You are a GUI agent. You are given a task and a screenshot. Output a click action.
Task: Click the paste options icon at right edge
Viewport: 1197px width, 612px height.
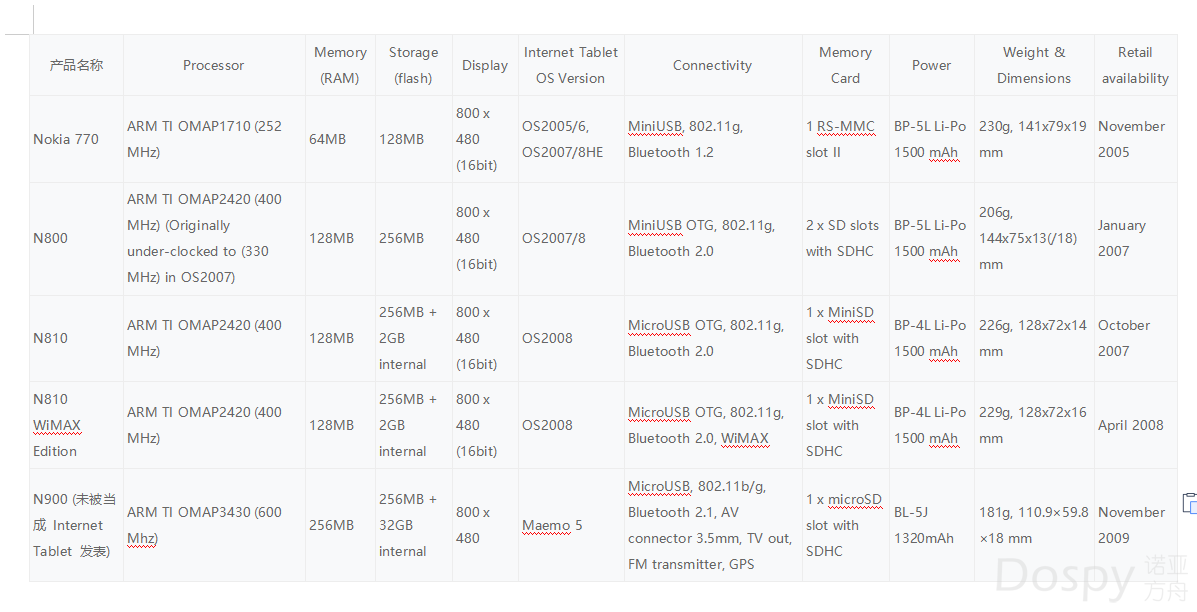pyautogui.click(x=1190, y=503)
